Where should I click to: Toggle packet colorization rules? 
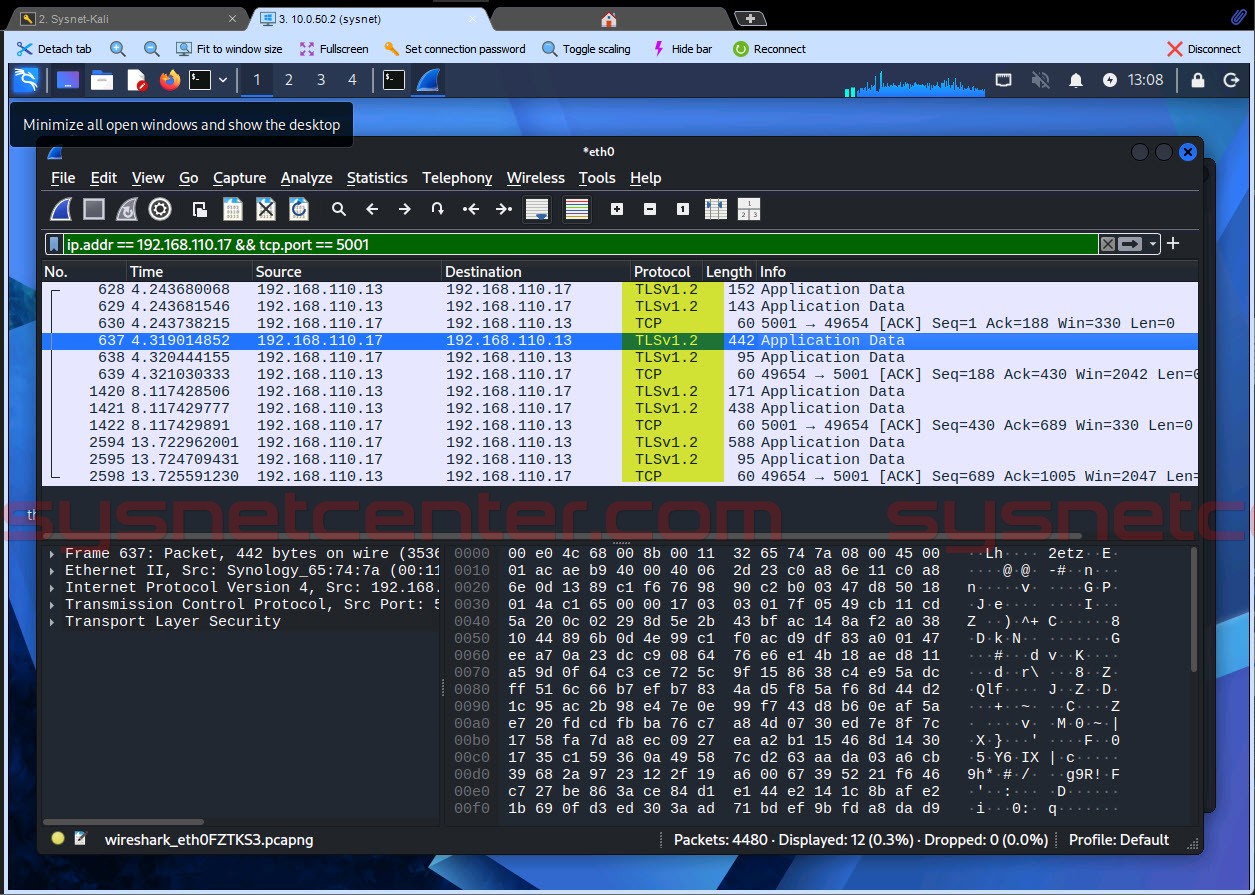point(577,209)
